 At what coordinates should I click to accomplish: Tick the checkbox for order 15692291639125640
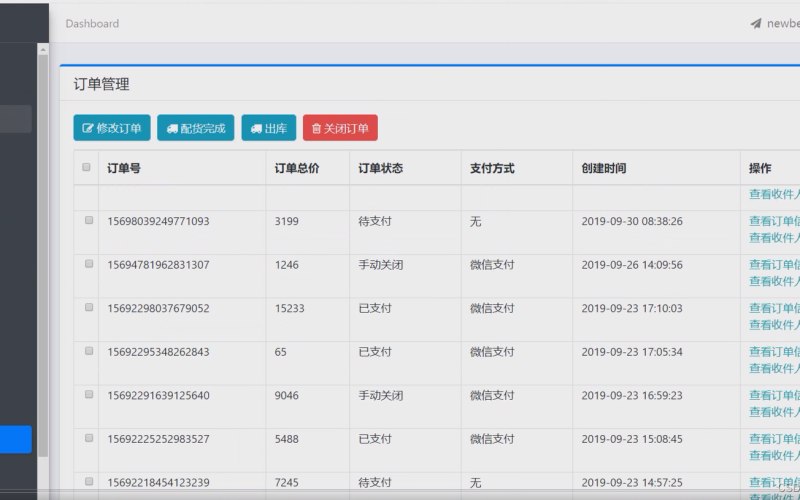pyautogui.click(x=89, y=394)
